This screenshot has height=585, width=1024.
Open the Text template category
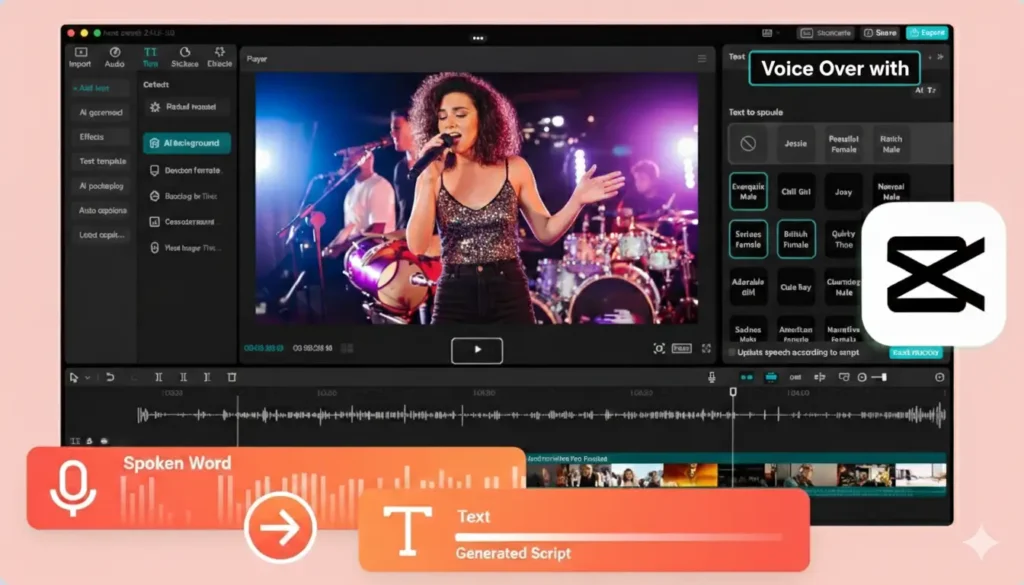tap(101, 161)
